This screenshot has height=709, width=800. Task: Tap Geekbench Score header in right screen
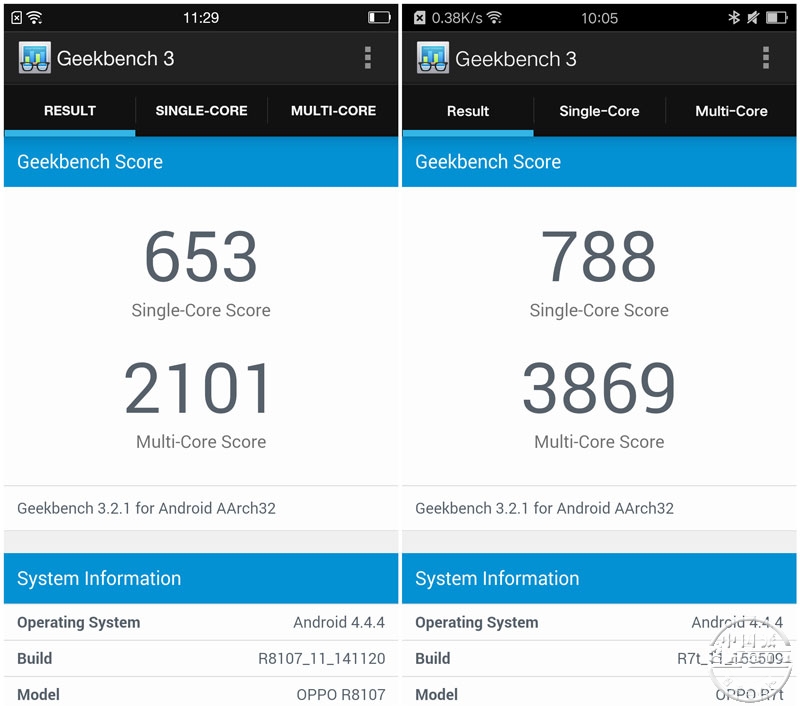[x=599, y=162]
